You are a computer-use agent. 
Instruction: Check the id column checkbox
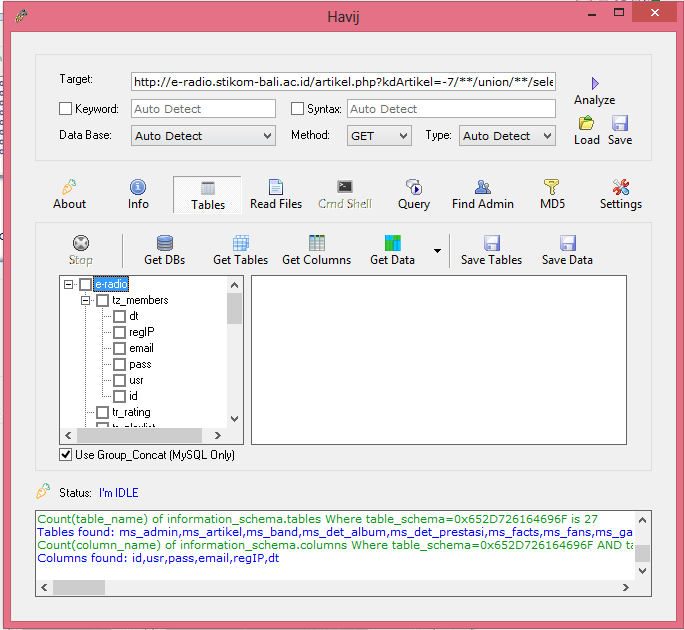(x=120, y=396)
